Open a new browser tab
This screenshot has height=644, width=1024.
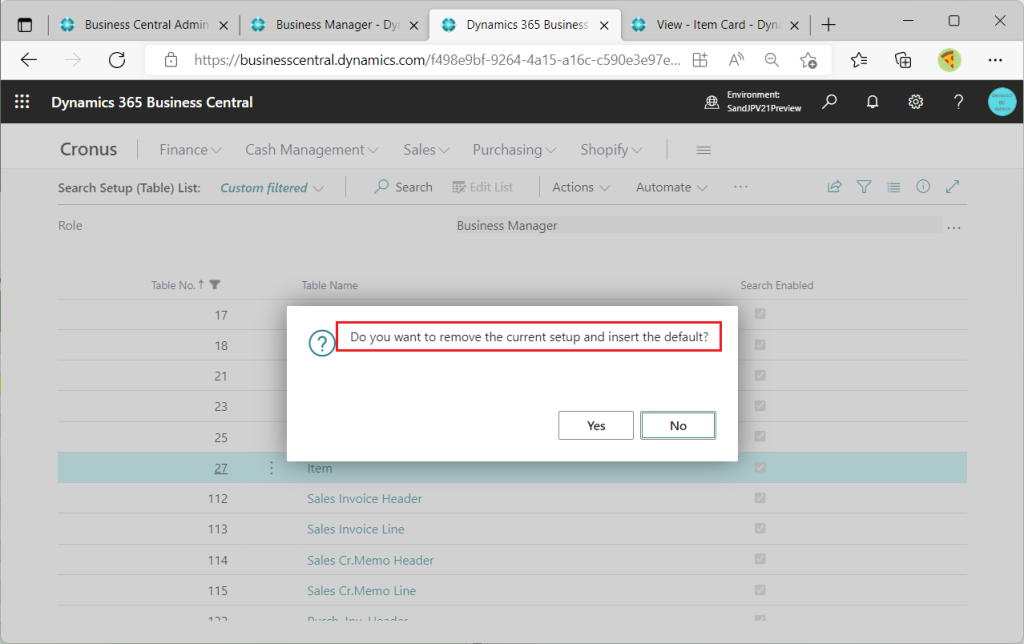(x=829, y=25)
